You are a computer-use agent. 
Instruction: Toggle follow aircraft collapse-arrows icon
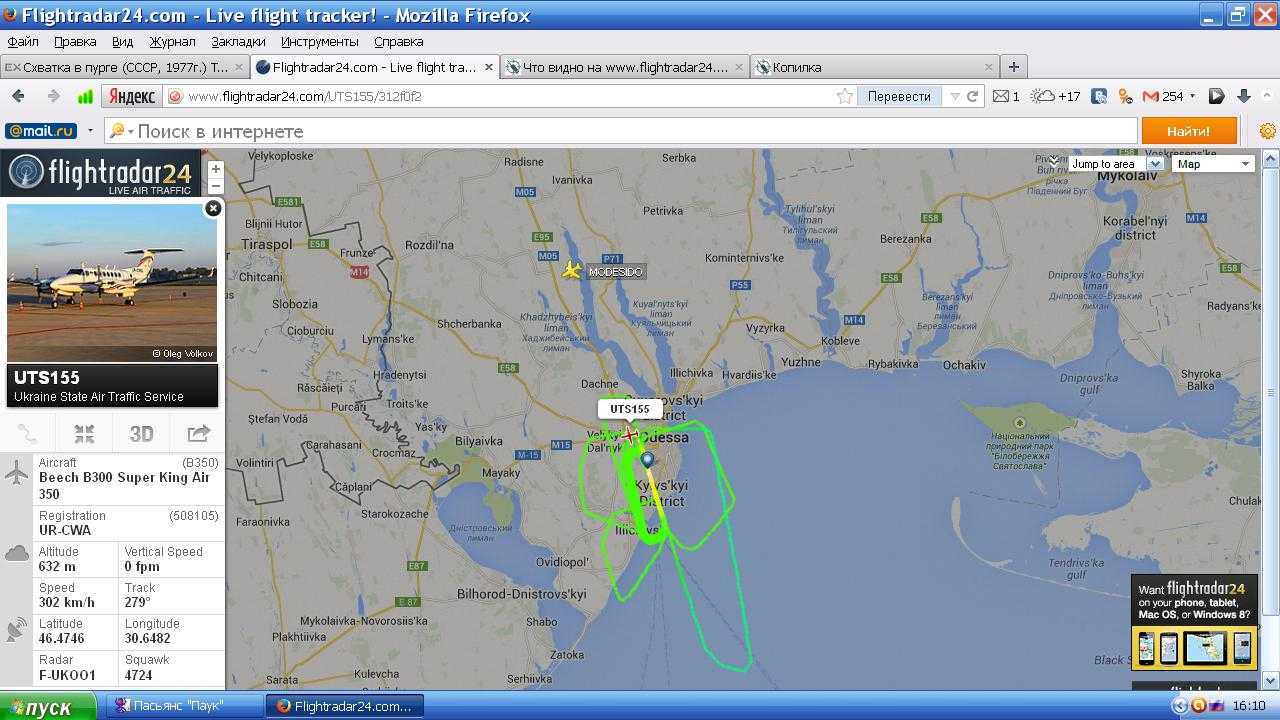(84, 434)
